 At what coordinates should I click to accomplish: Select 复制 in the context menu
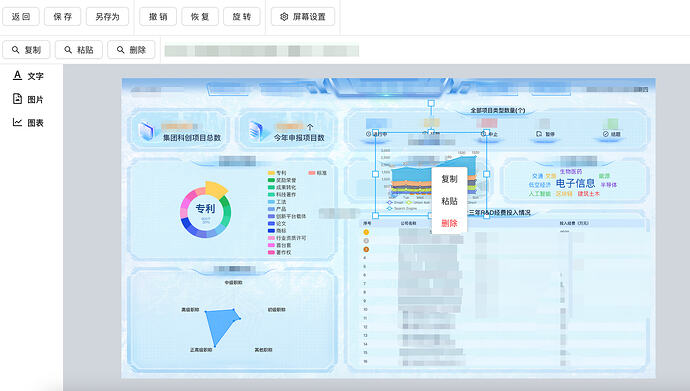tap(449, 179)
